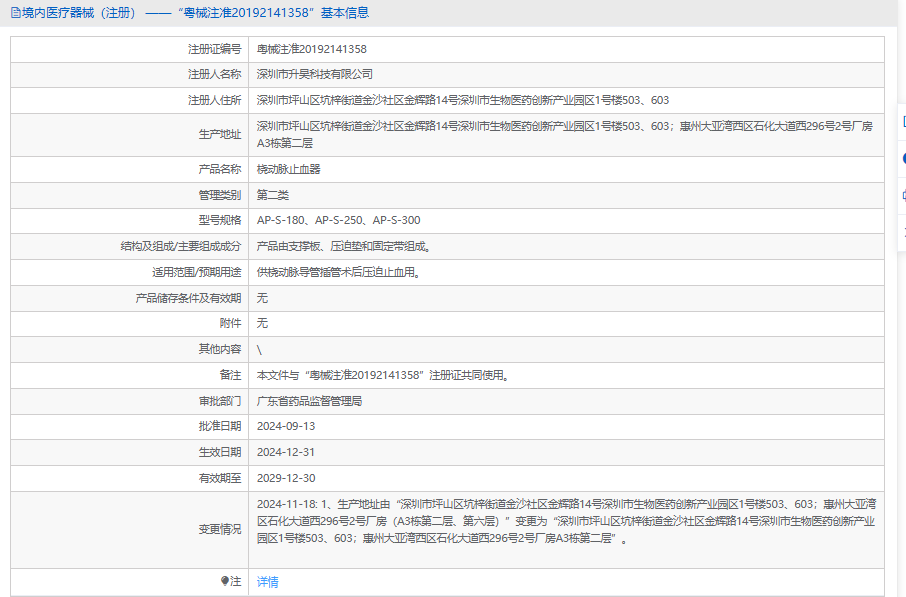906x597 pixels.
Task: Click the 审批部门 label
Action: tap(220, 401)
